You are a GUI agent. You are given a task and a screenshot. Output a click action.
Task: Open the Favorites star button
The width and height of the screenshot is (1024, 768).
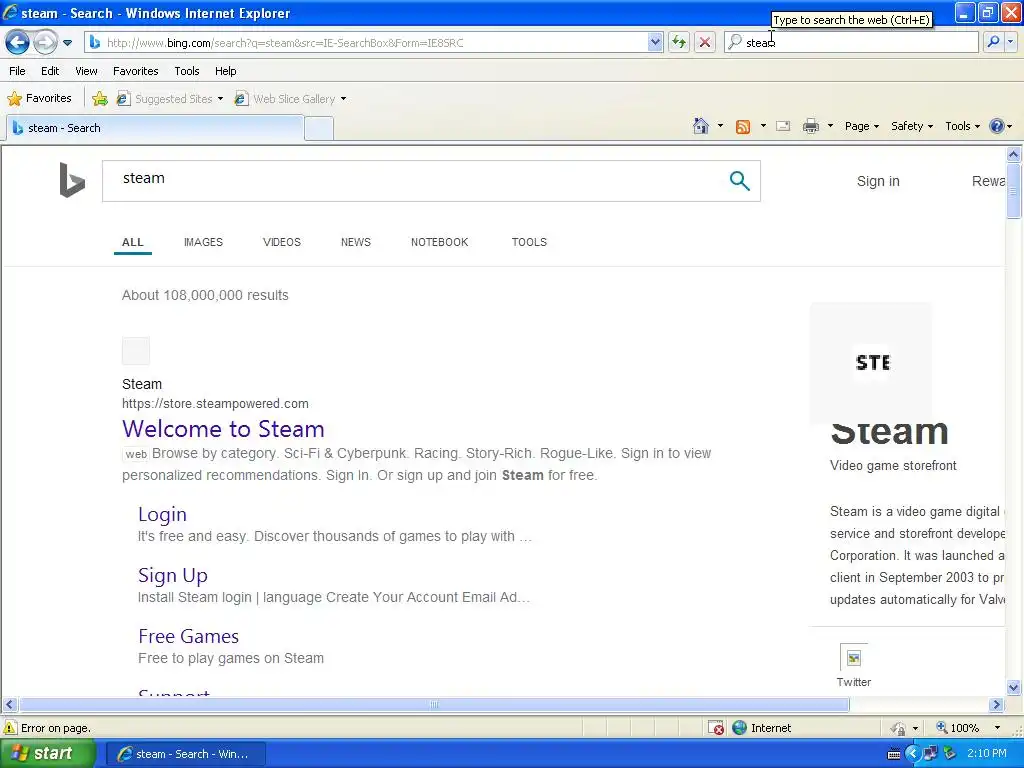point(39,99)
